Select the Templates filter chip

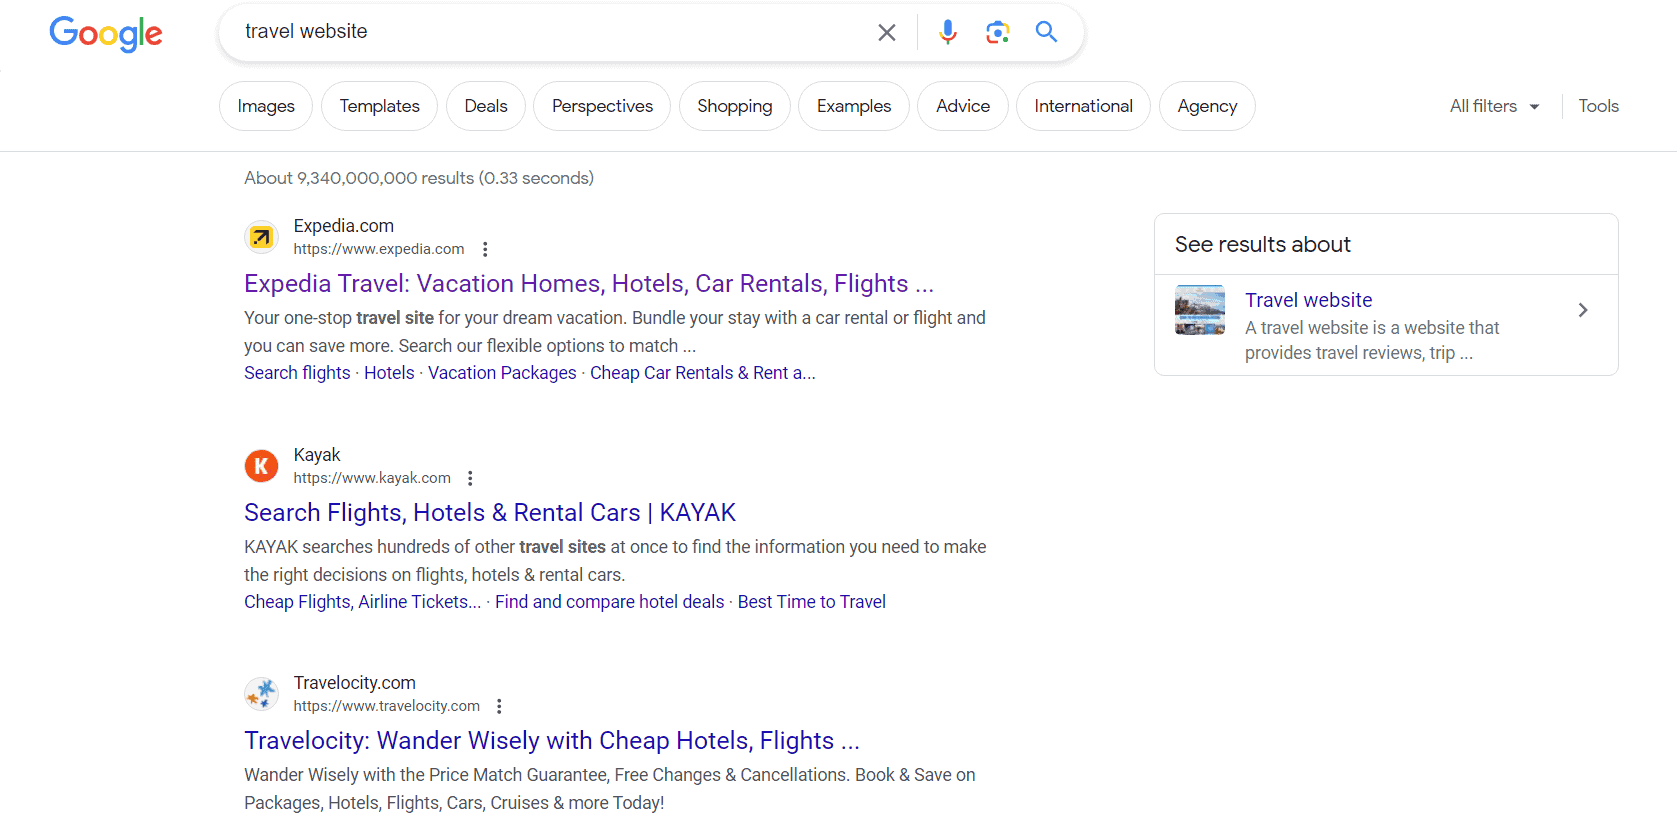tap(379, 106)
